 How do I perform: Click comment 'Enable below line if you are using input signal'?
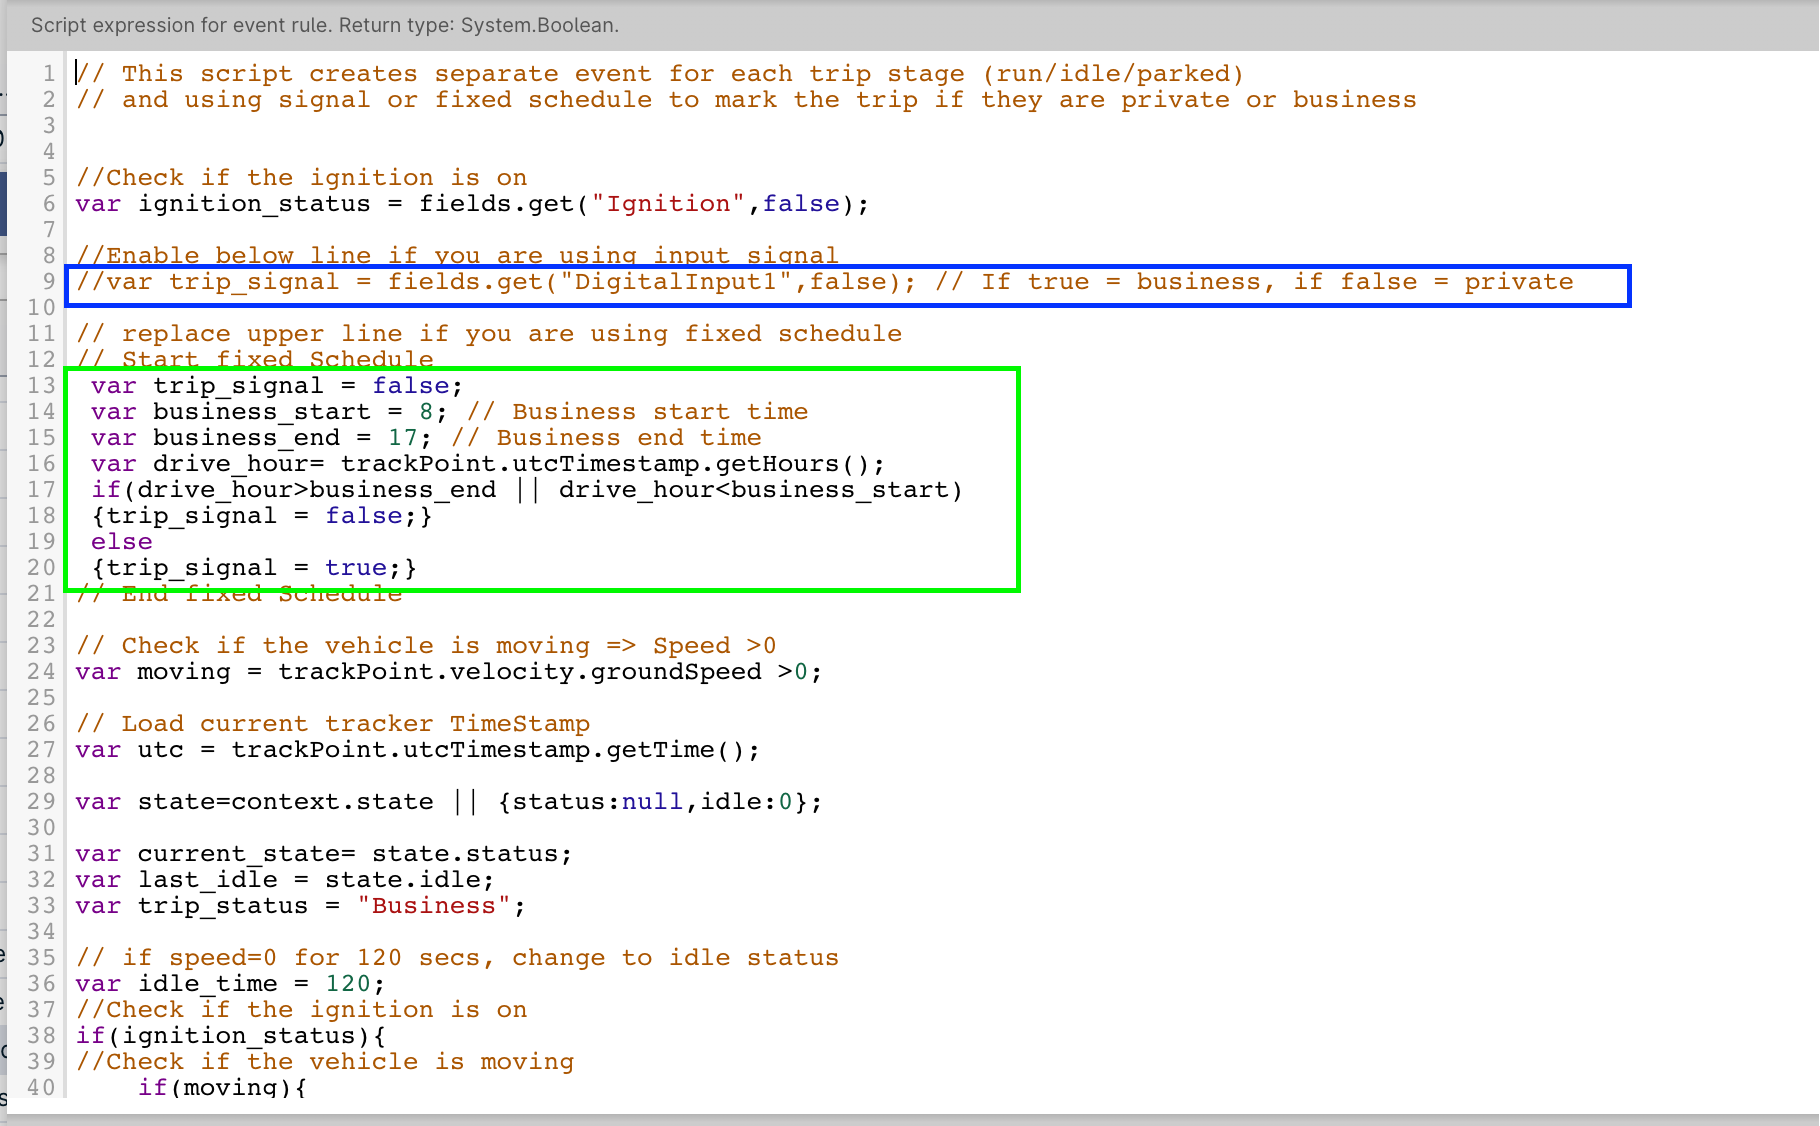coord(457,256)
